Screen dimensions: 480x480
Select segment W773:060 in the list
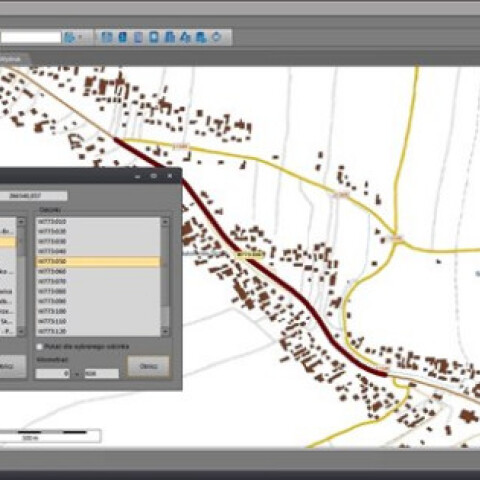[x=98, y=272]
